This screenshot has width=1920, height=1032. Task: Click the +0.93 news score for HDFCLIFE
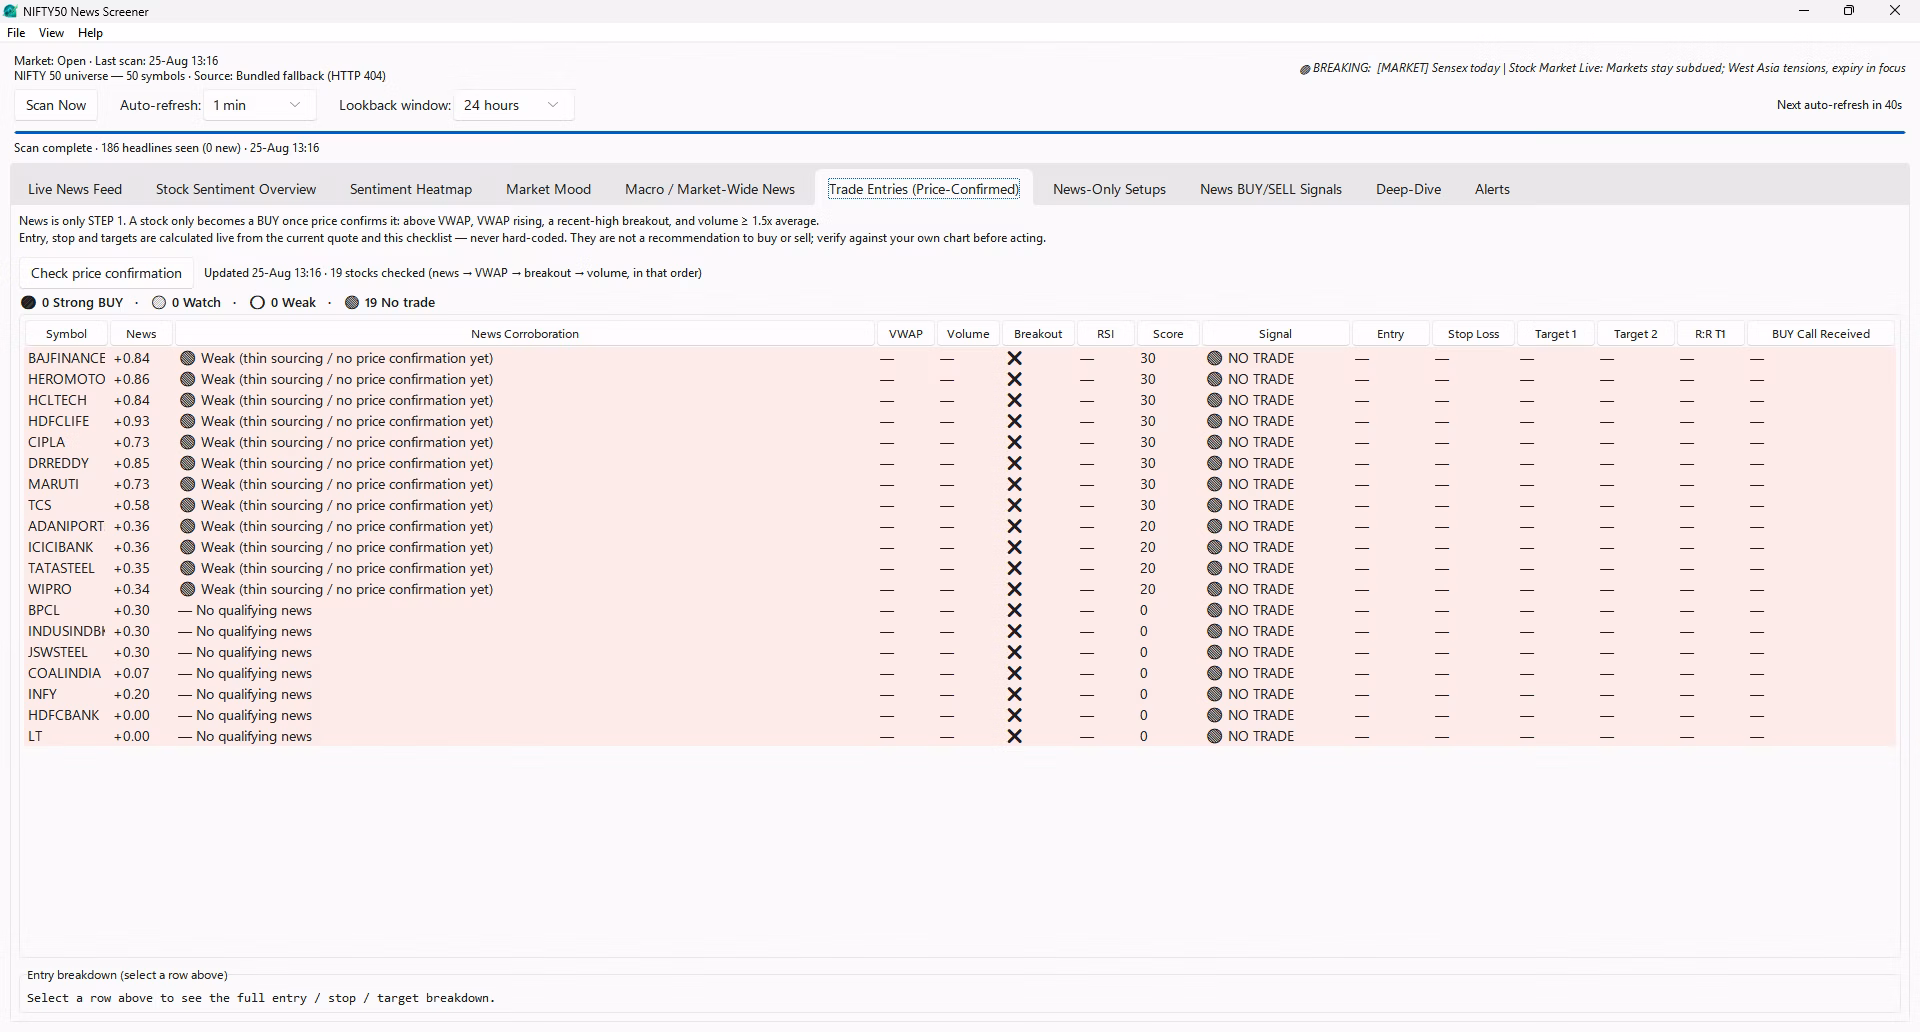(132, 421)
